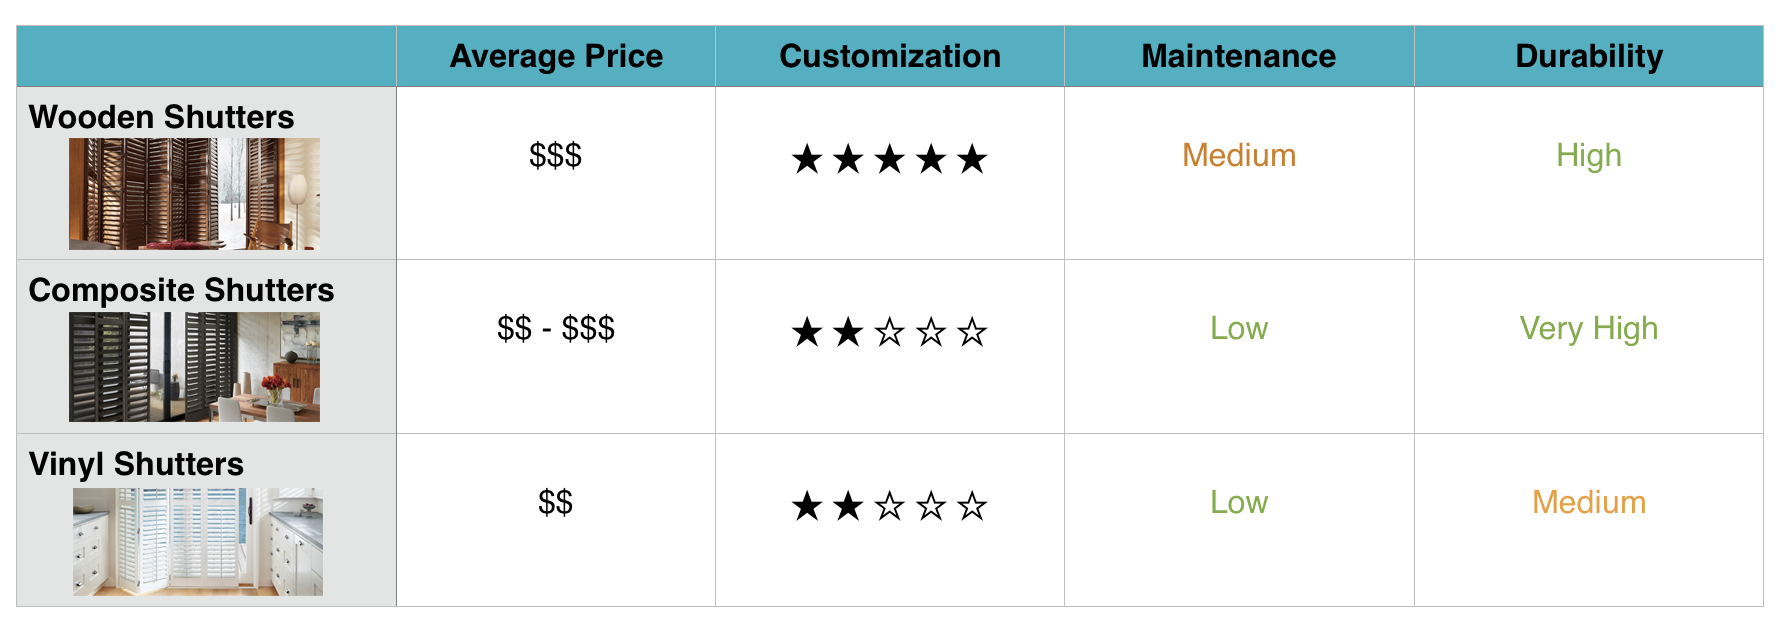Click Medium durability for Vinyl Shutters
1778x624 pixels.
[1589, 502]
